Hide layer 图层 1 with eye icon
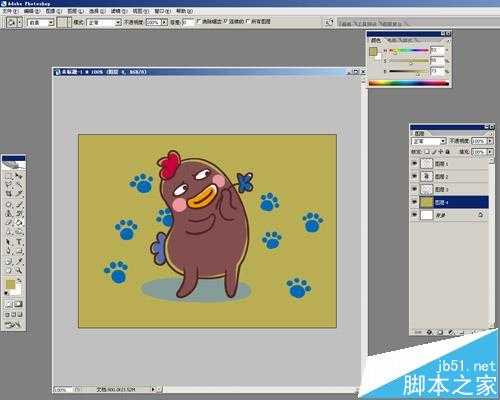The width and height of the screenshot is (500, 400). coord(415,164)
